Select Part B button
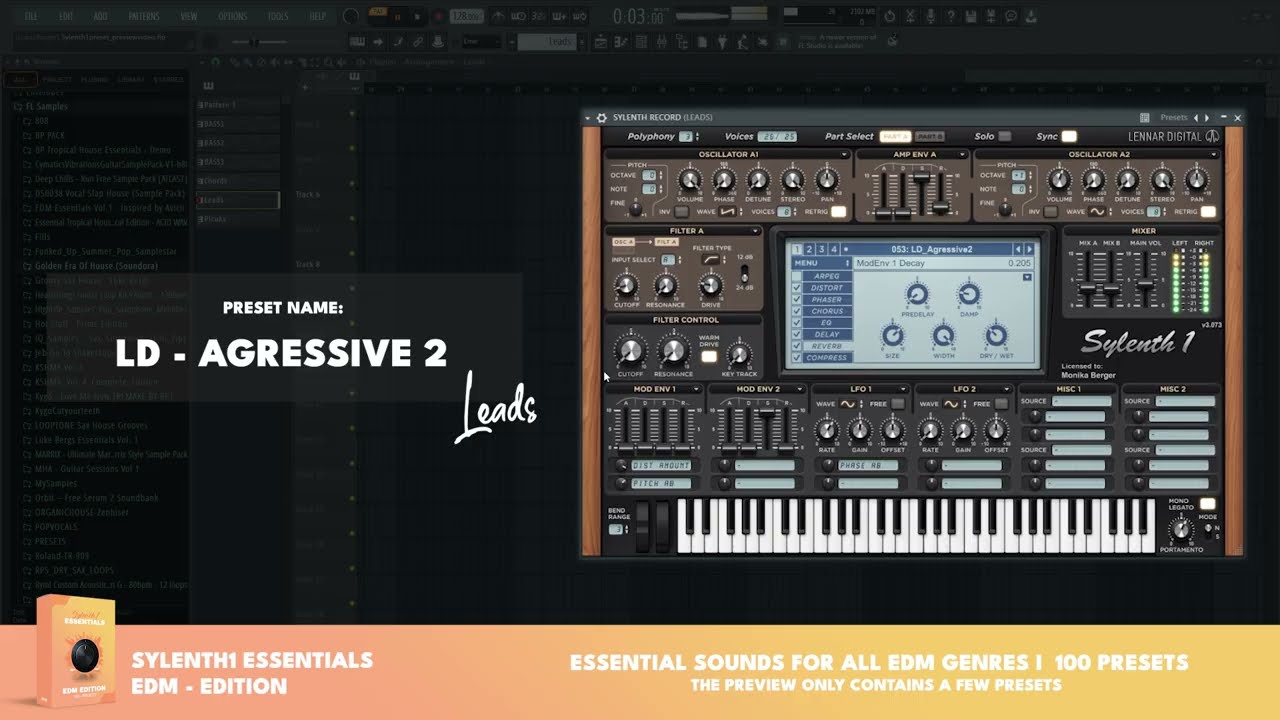 (929, 136)
